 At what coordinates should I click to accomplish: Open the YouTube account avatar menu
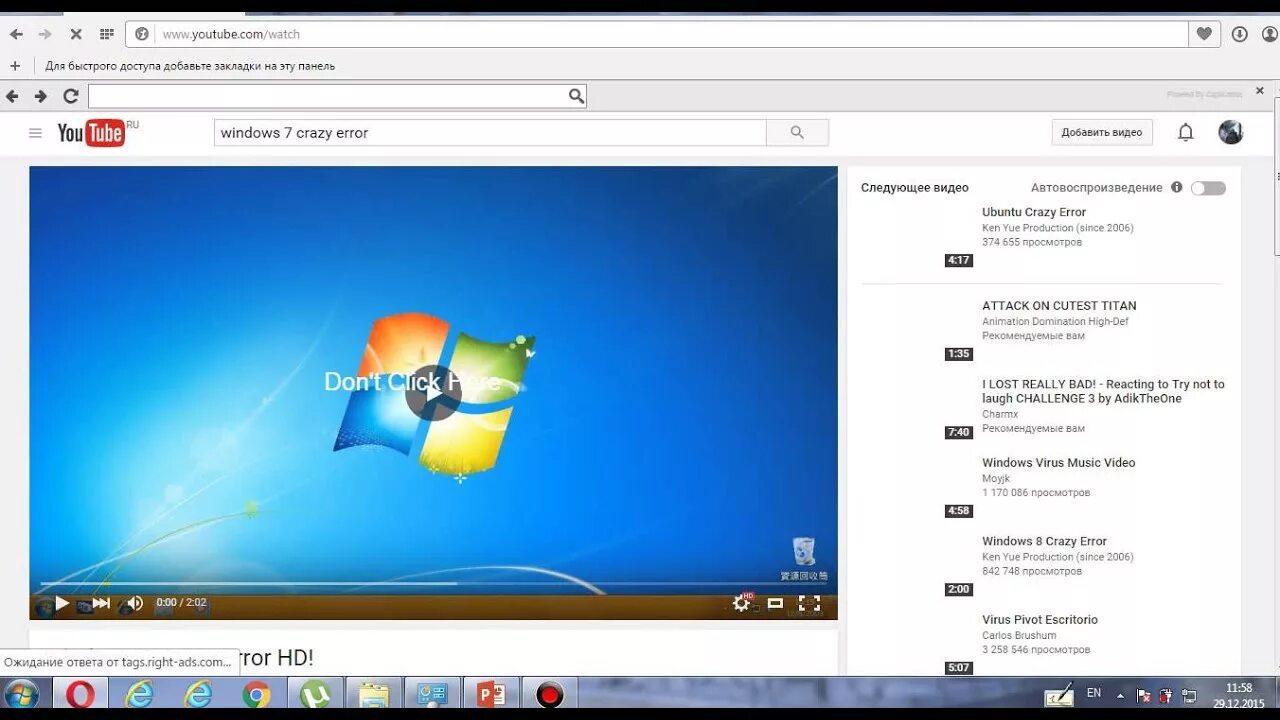coord(1231,132)
